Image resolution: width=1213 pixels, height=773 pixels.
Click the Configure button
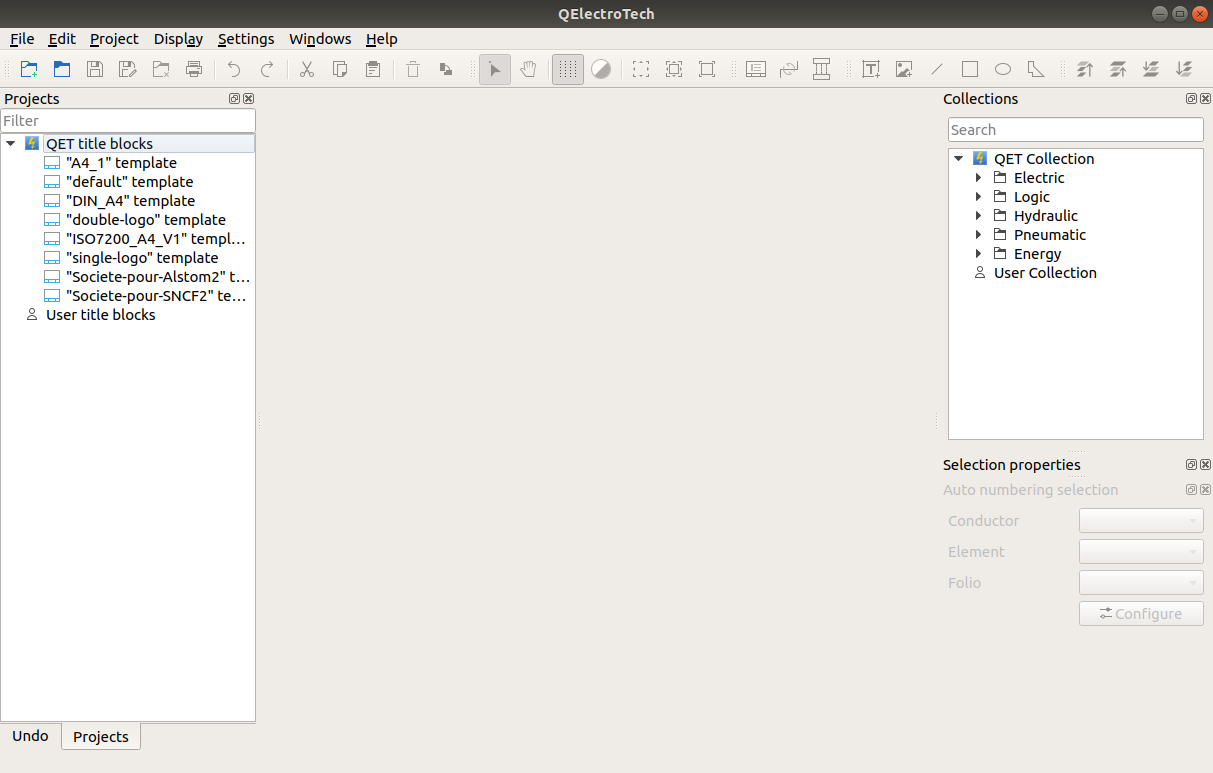pos(1141,614)
